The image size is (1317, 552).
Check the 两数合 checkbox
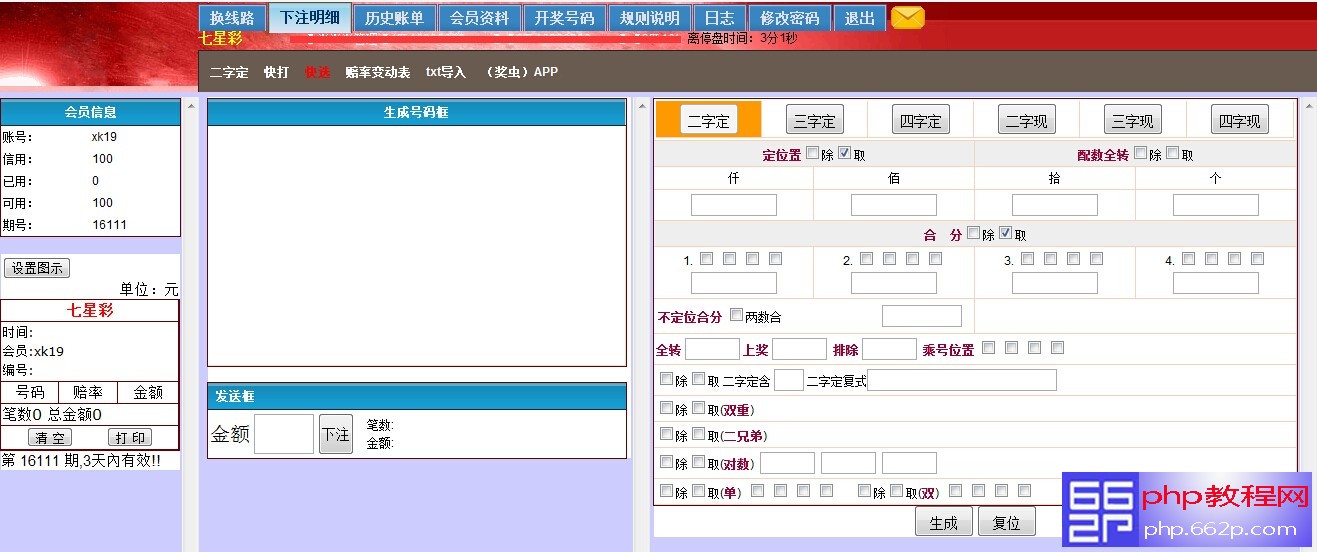tap(736, 315)
